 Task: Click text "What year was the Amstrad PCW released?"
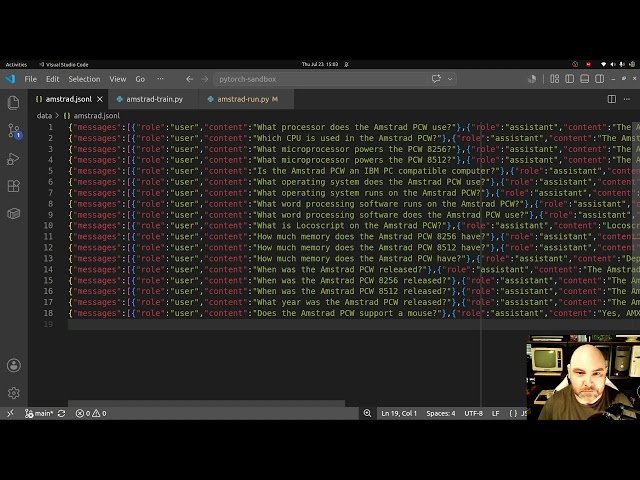(351, 302)
